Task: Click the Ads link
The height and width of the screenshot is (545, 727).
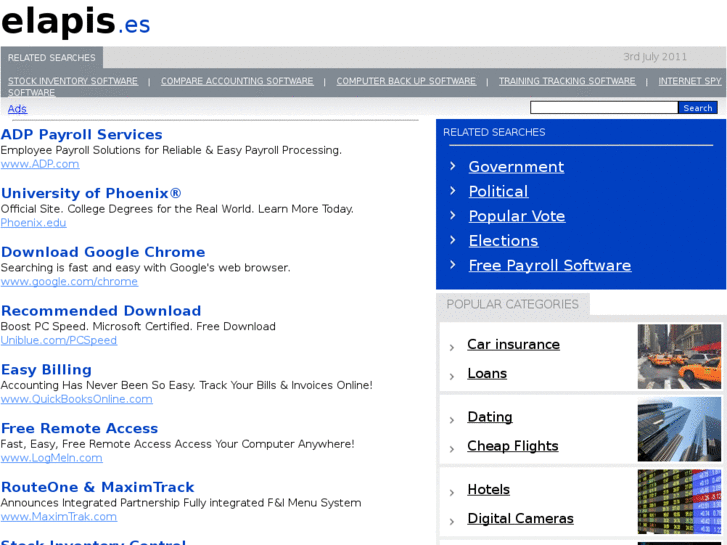Action: pyautogui.click(x=17, y=109)
